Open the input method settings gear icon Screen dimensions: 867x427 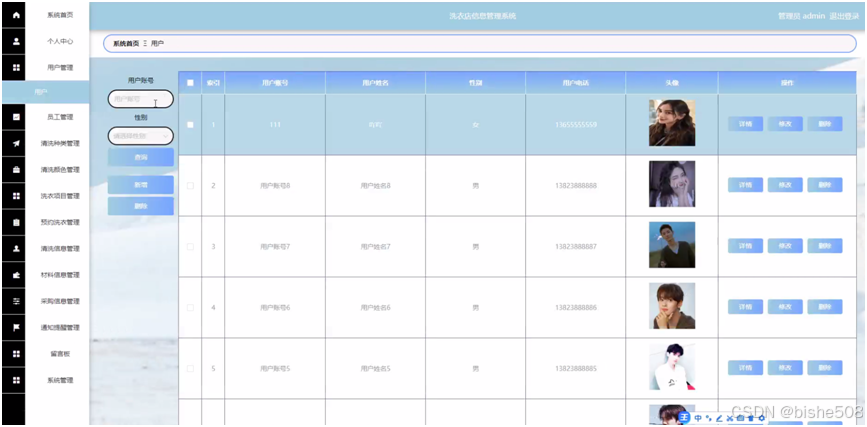pyautogui.click(x=761, y=418)
